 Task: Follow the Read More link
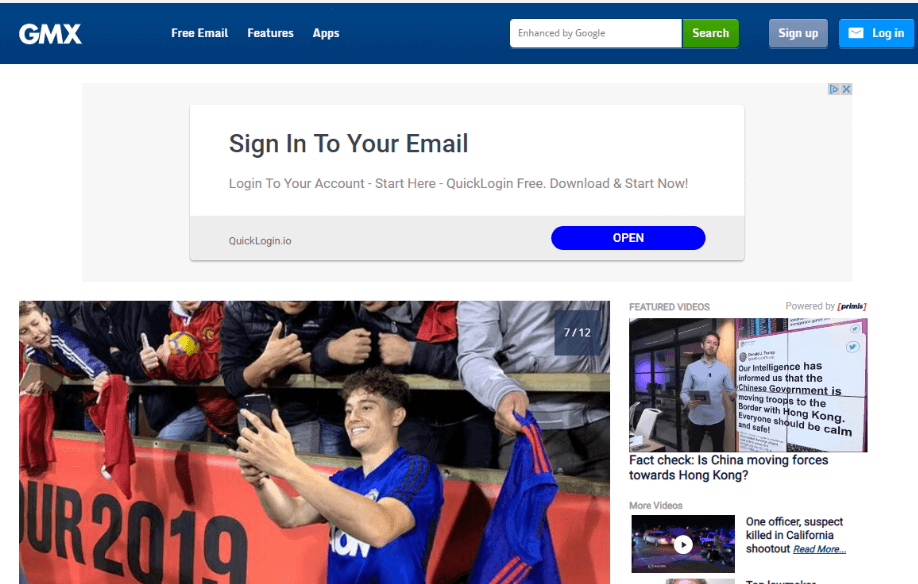point(819,549)
